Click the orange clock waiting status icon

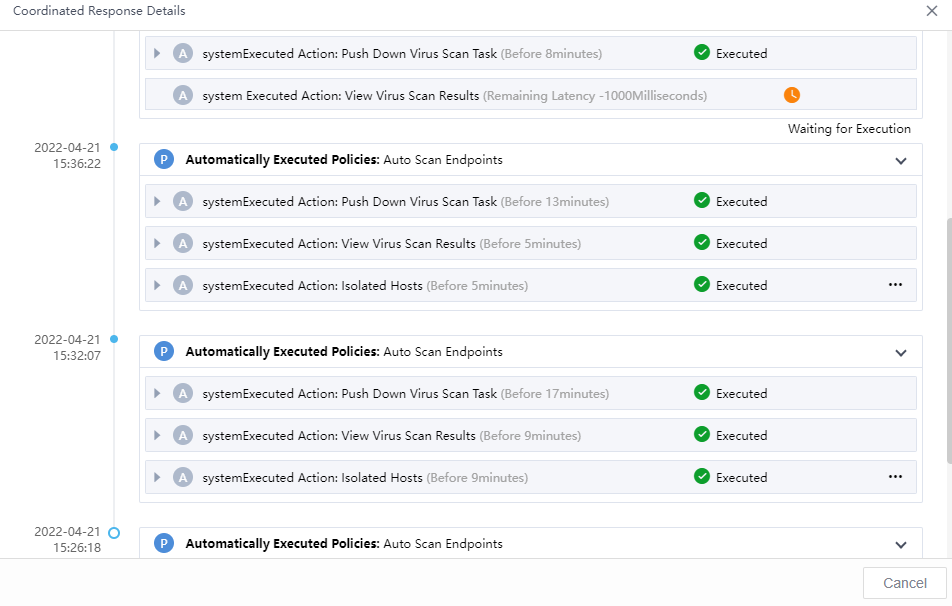(x=792, y=95)
